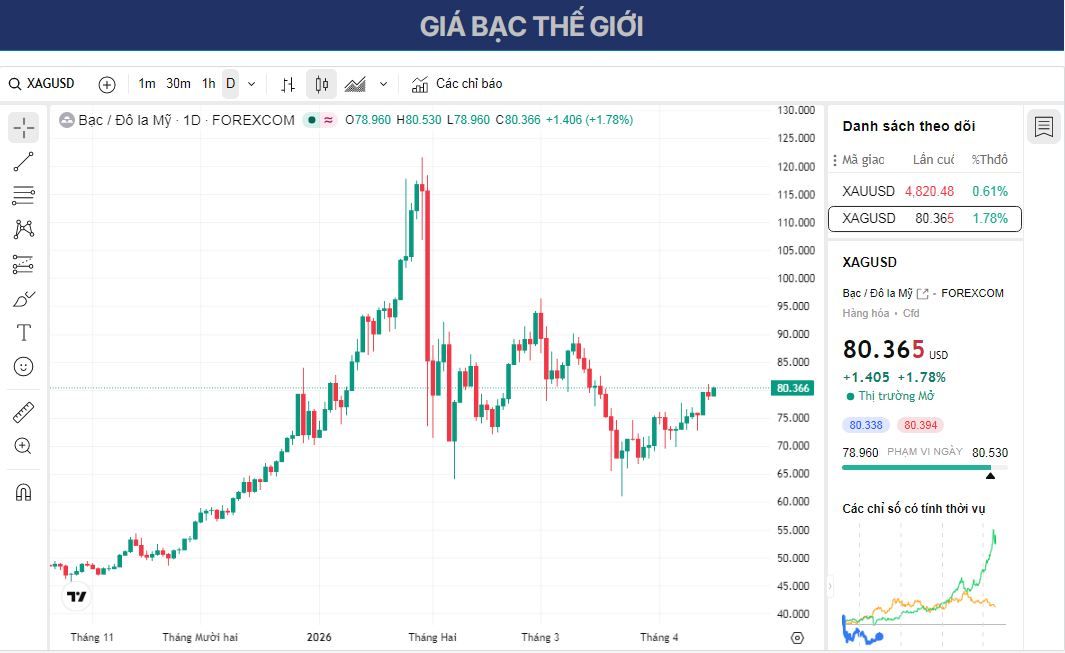This screenshot has width=1065, height=653.
Task: Click the XAGUSD detail panel heading
Action: tap(869, 262)
